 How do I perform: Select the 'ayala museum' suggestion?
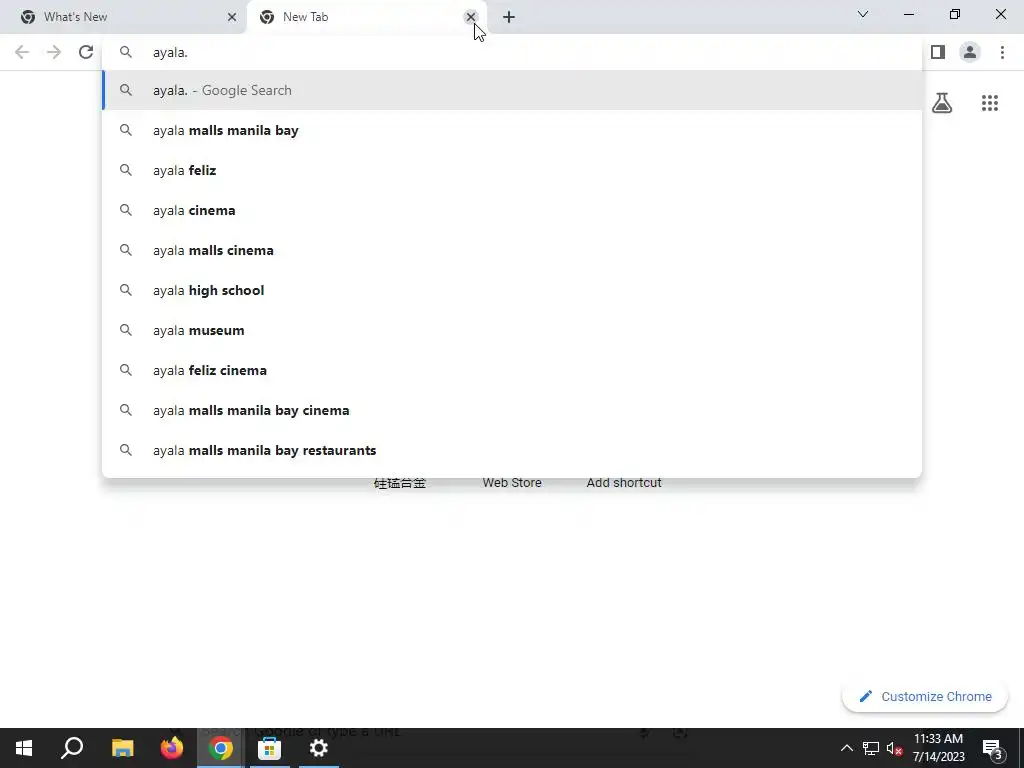click(x=512, y=330)
